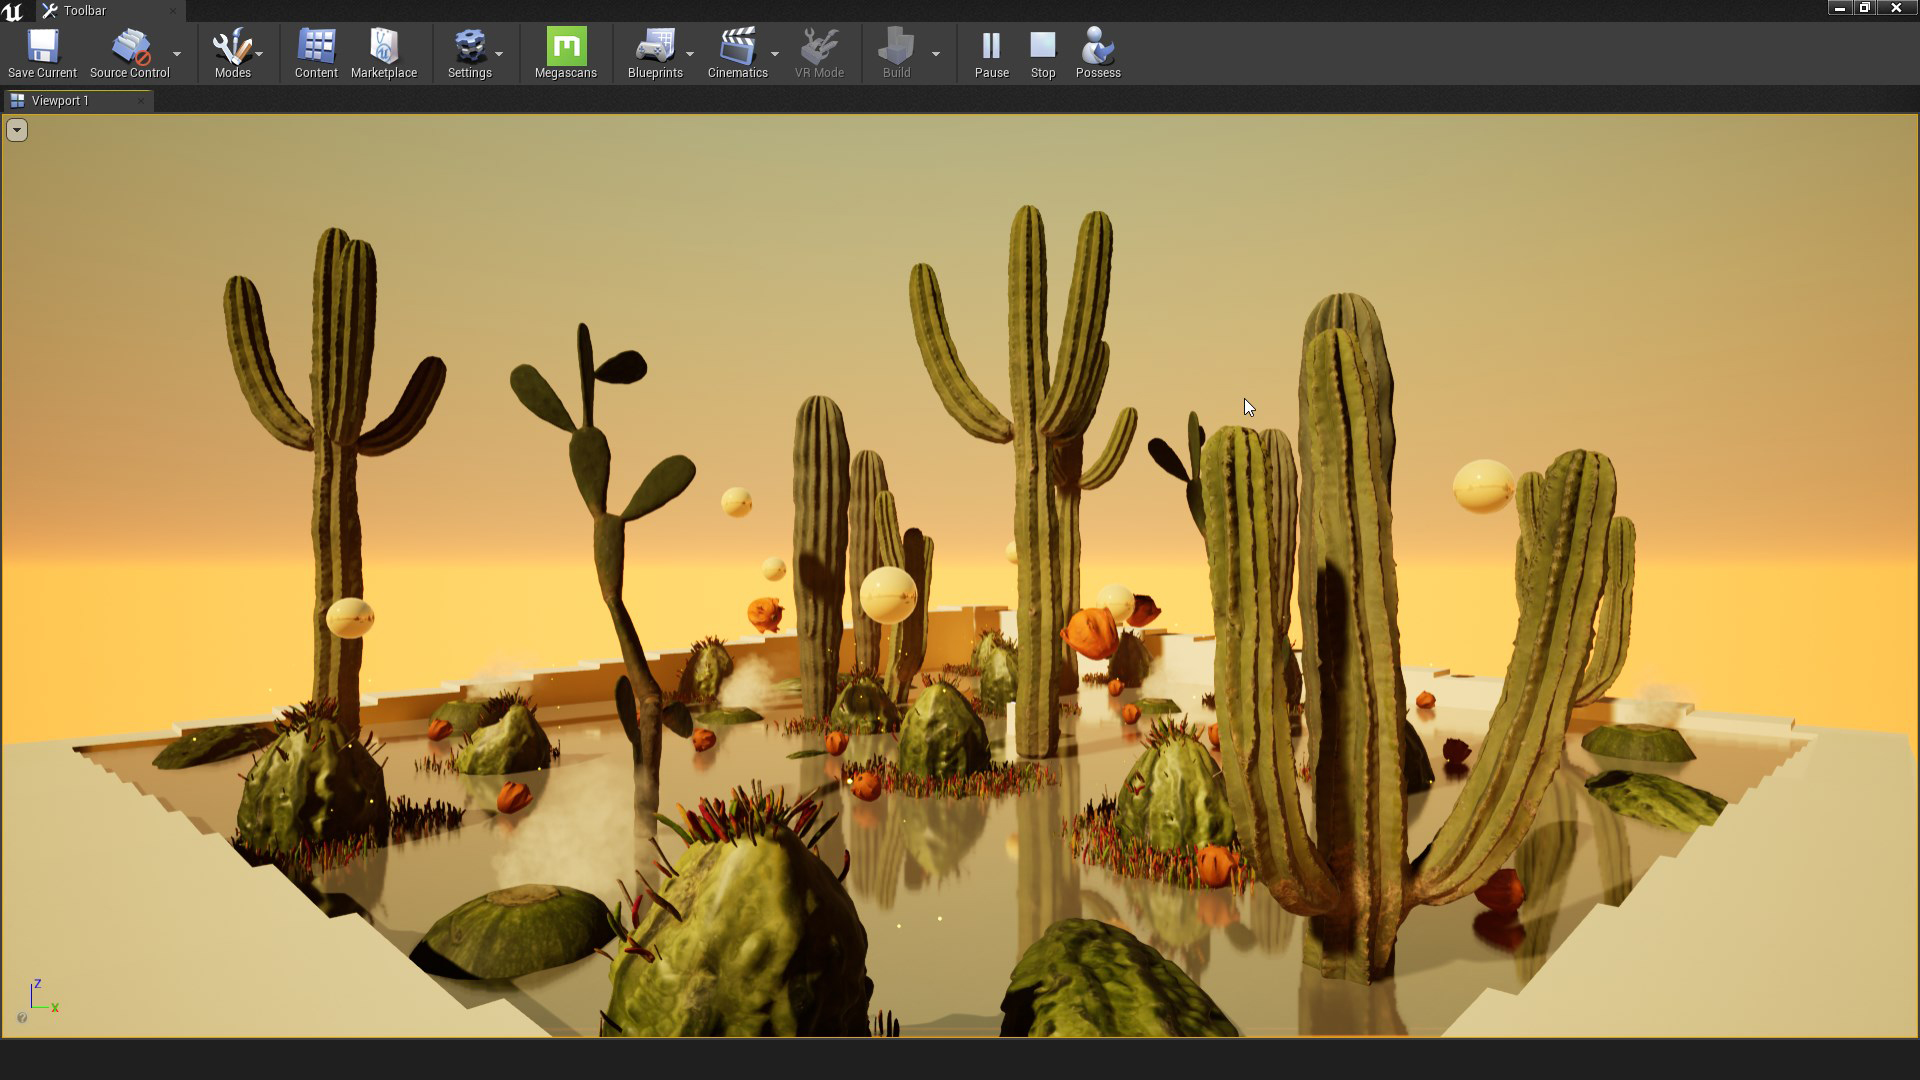Select the Toolbar tab

[84, 11]
